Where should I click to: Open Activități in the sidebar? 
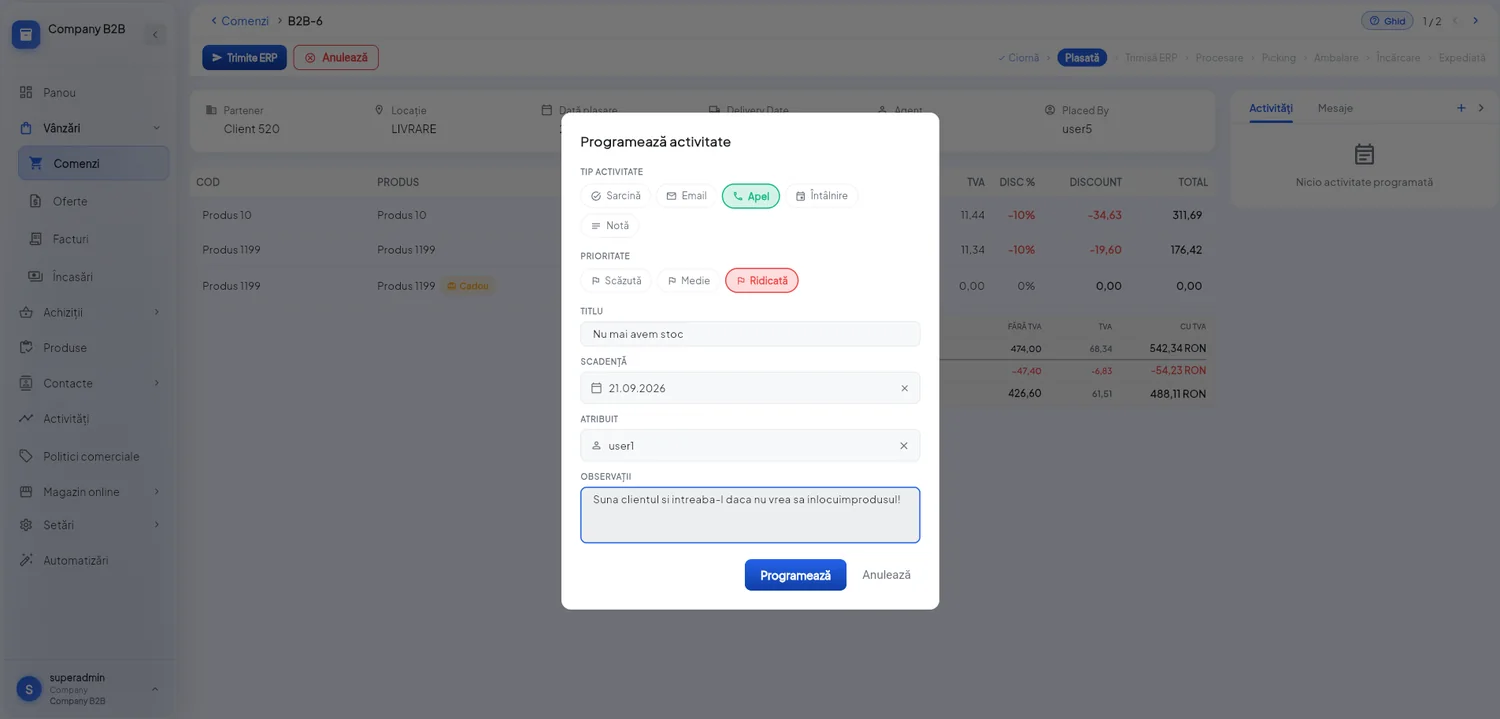pyautogui.click(x=93, y=418)
